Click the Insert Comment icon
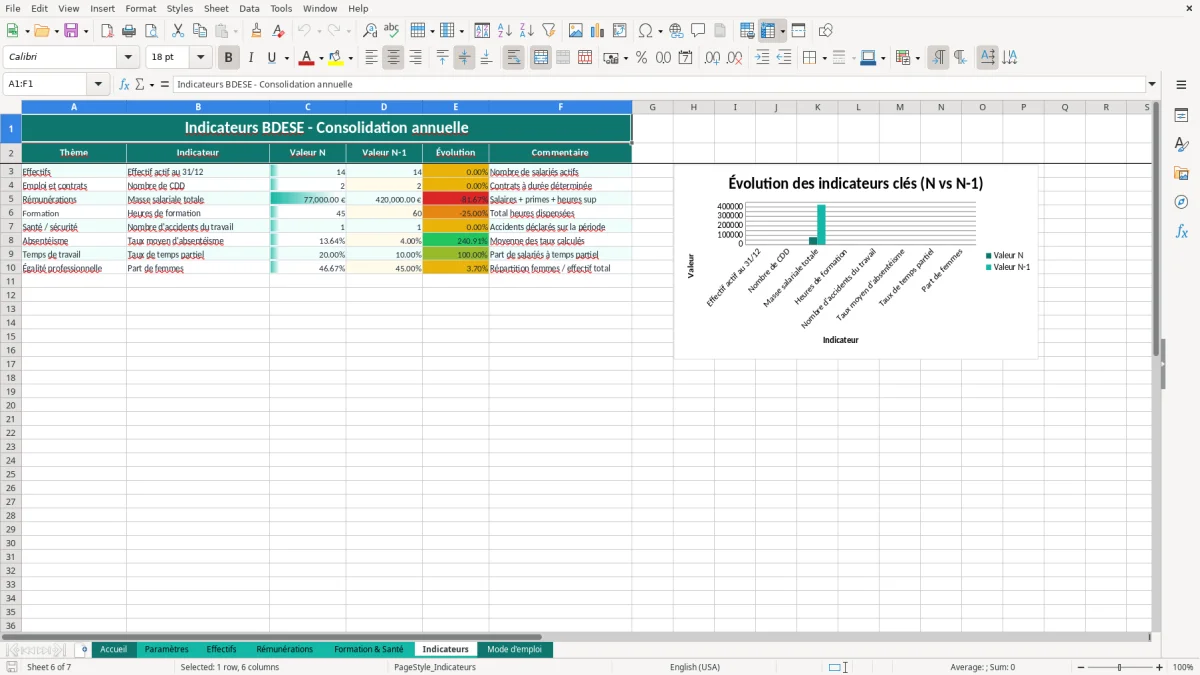The image size is (1200, 675). pos(698,31)
